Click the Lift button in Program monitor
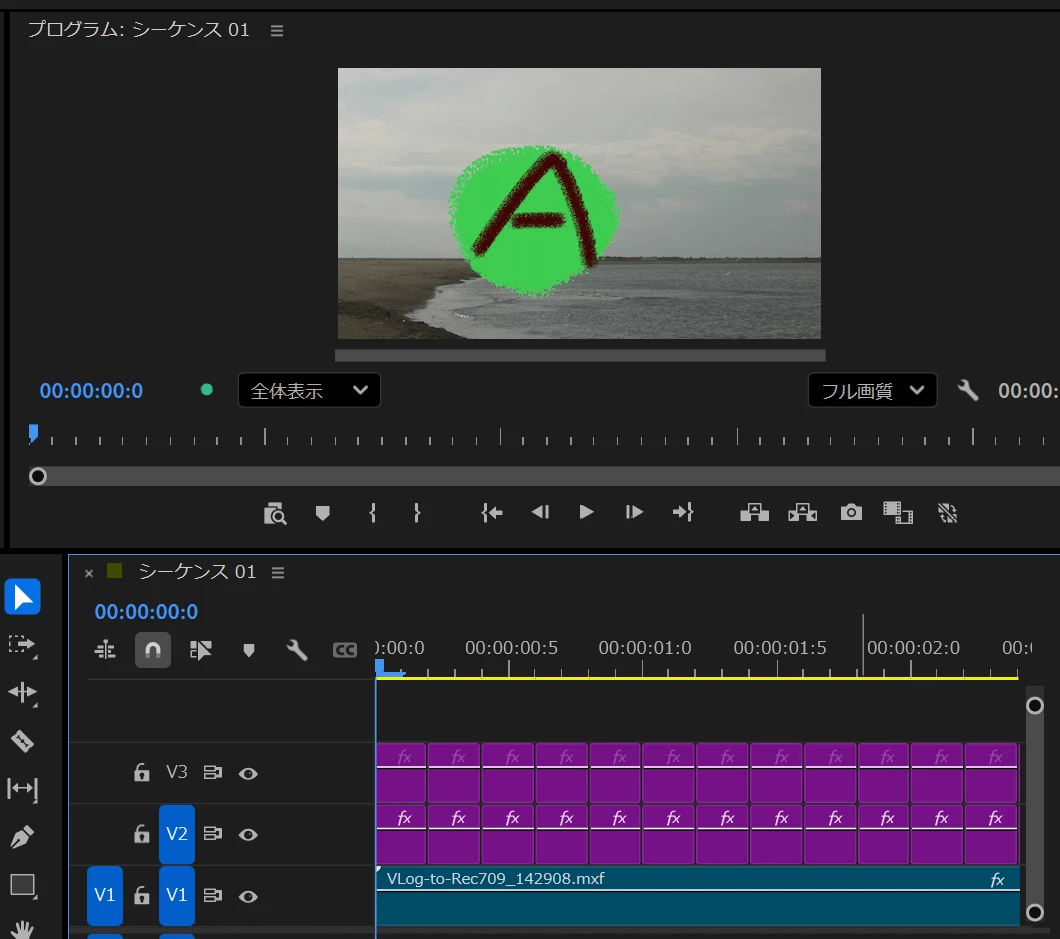 click(754, 512)
